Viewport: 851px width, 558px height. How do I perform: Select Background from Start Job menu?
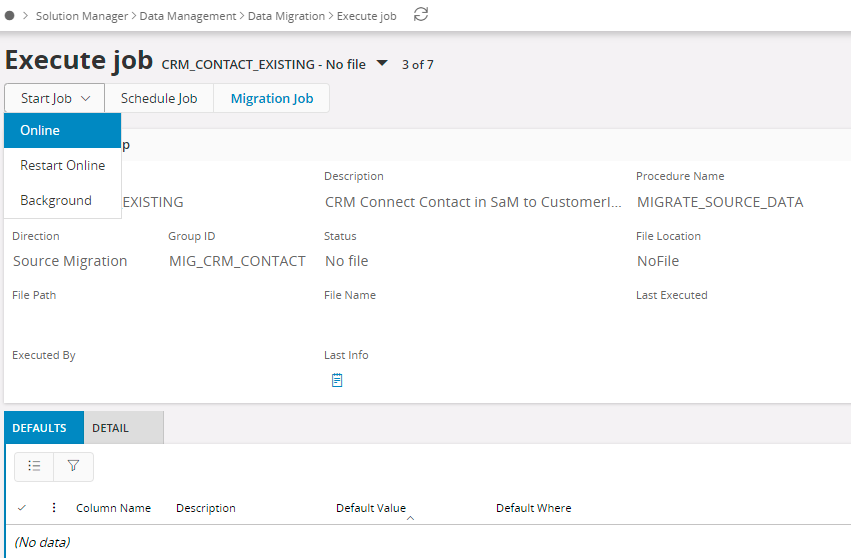56,200
